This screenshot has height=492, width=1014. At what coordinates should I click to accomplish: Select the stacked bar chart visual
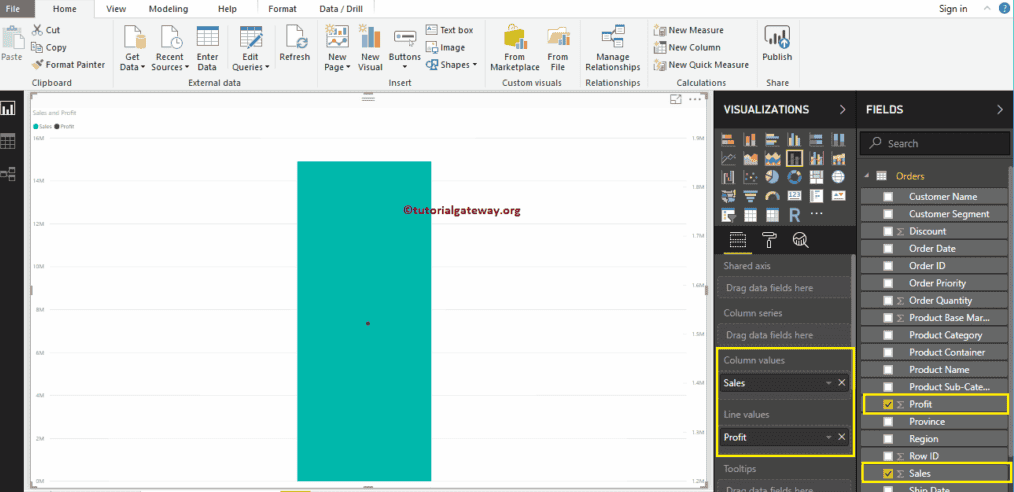click(728, 140)
